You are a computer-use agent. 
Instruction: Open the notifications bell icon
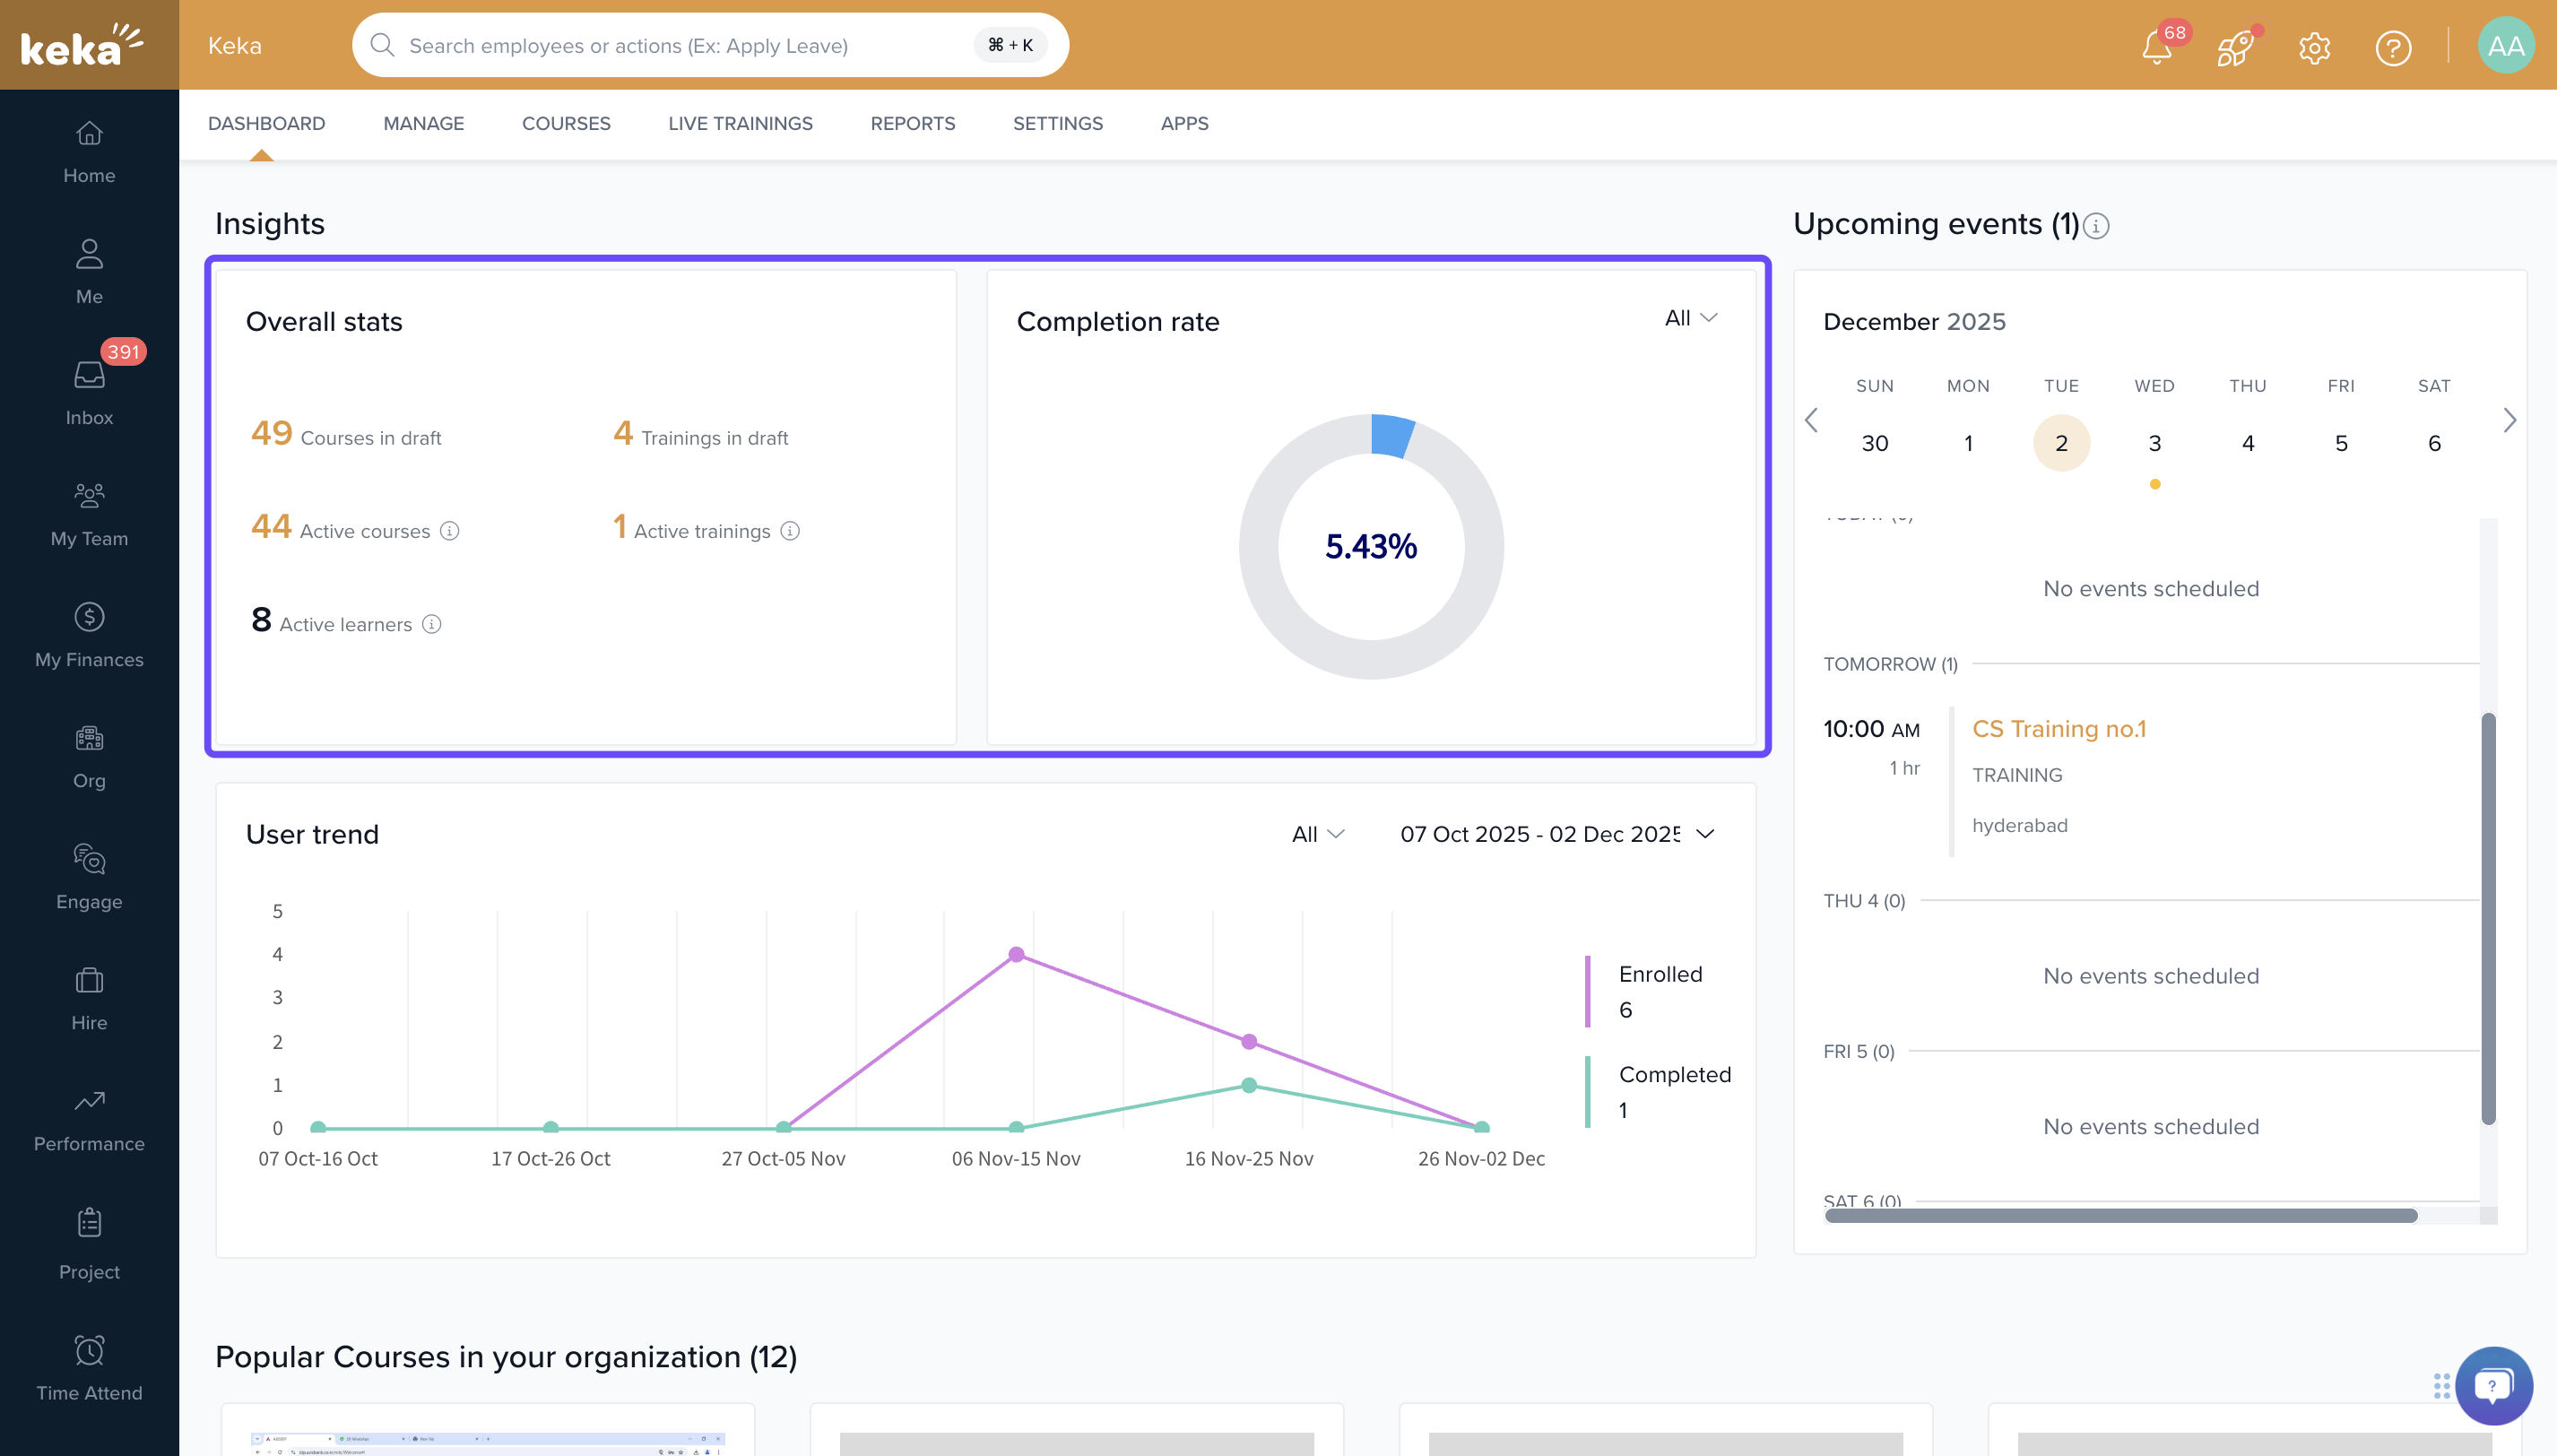(2156, 47)
